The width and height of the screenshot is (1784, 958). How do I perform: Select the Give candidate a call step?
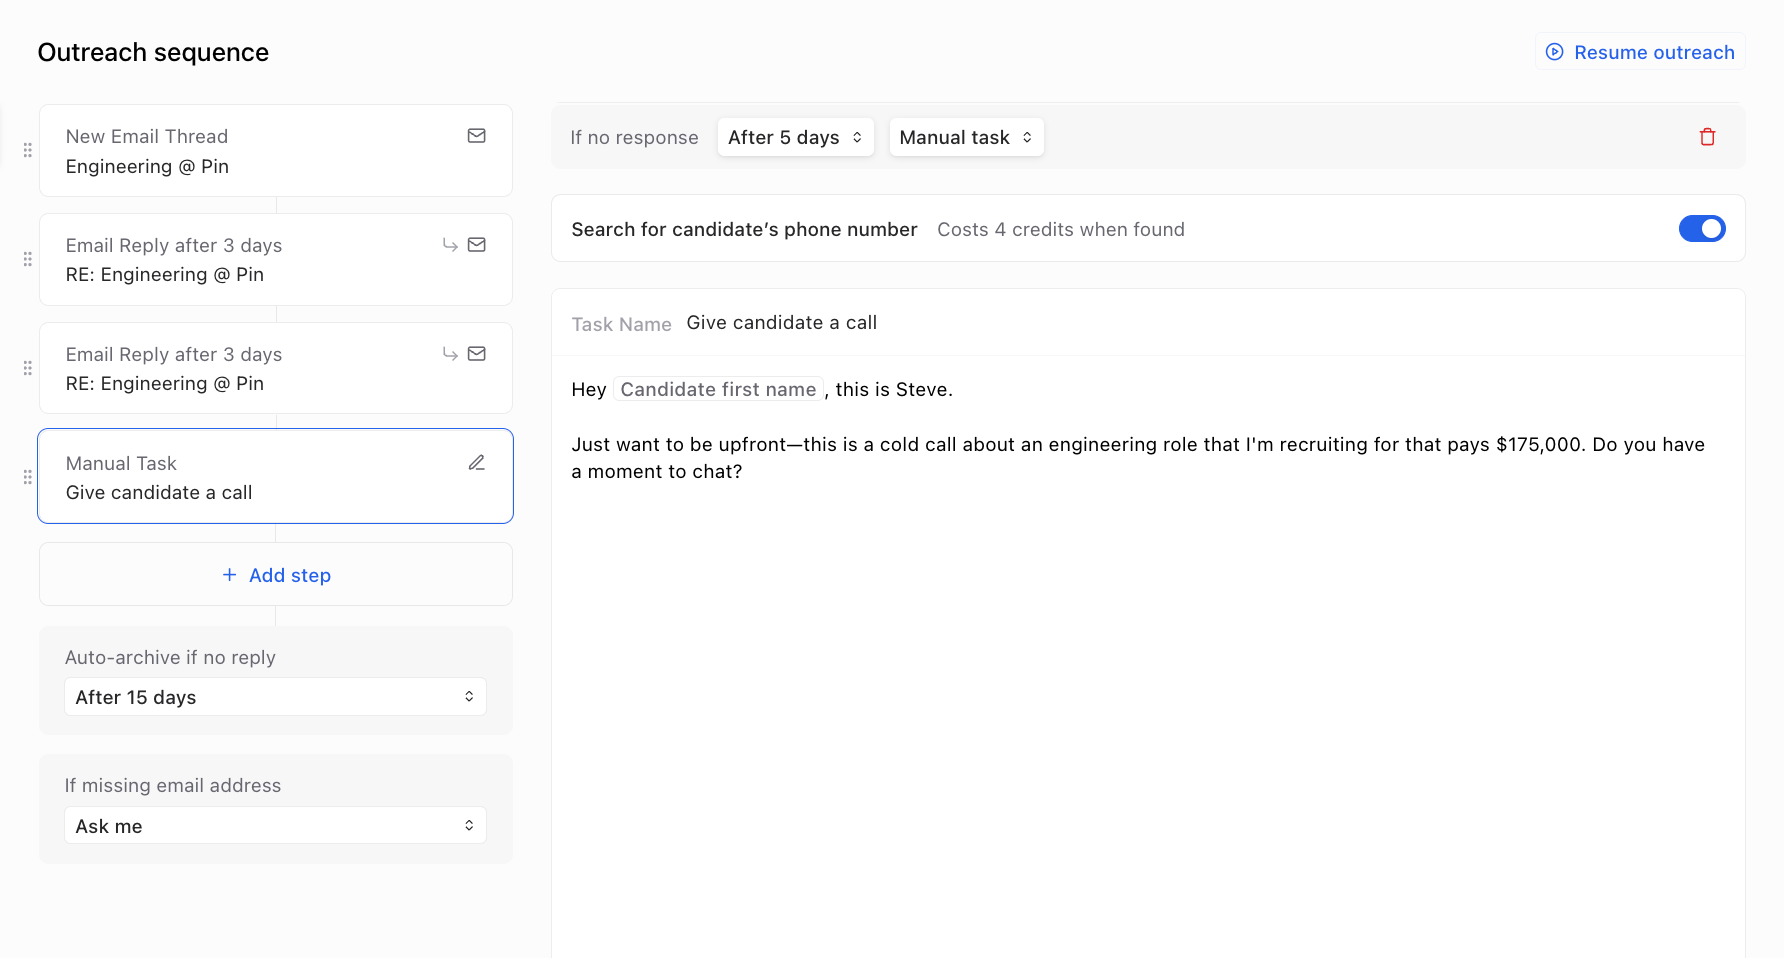250,477
